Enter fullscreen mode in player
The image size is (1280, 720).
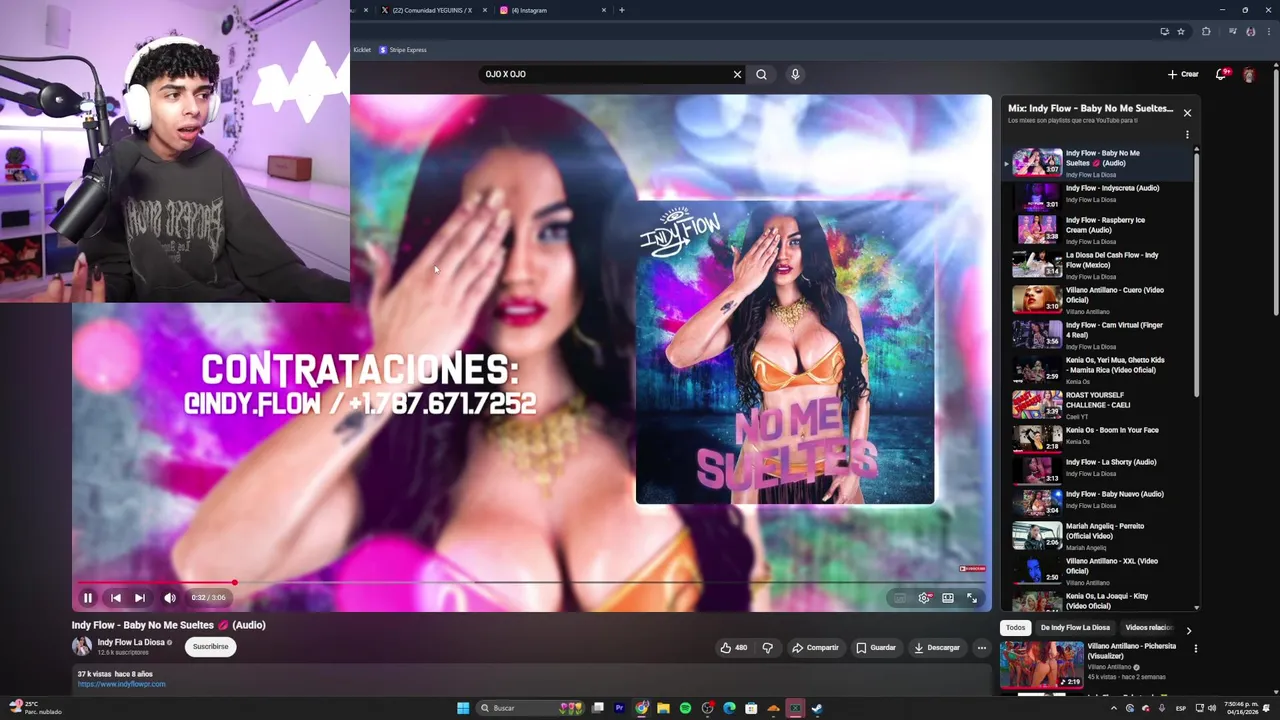point(972,598)
